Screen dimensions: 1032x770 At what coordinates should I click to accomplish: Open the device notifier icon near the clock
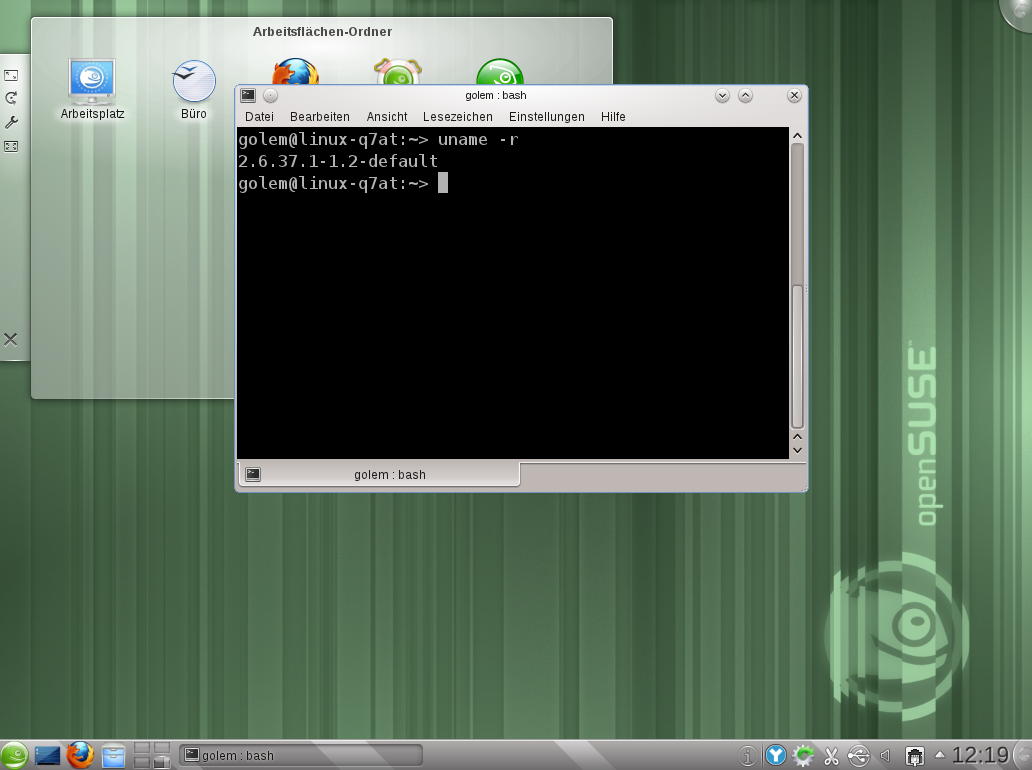858,755
